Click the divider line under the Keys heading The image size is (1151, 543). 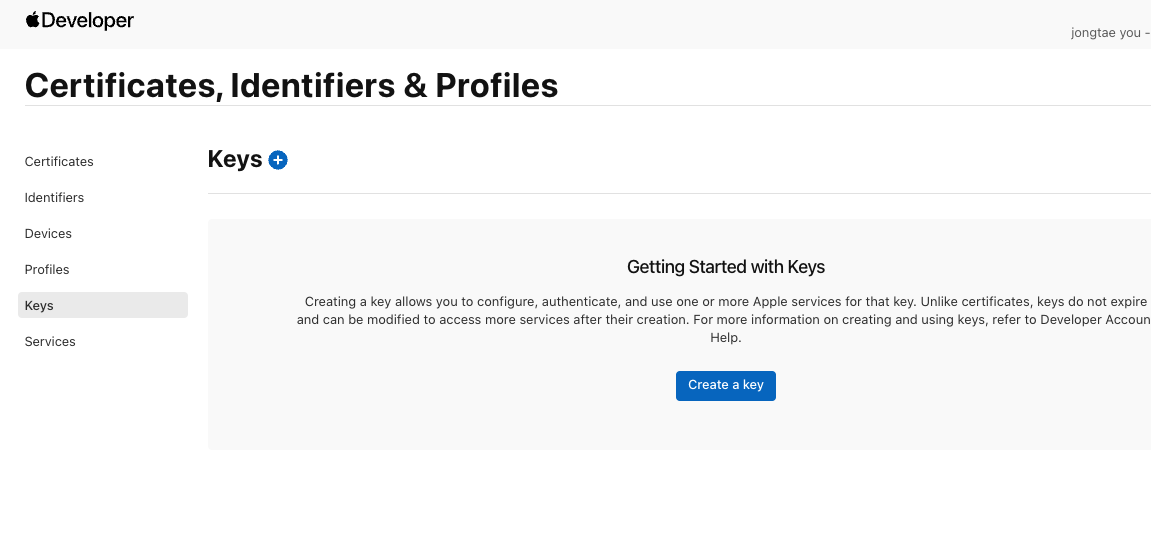coord(679,193)
